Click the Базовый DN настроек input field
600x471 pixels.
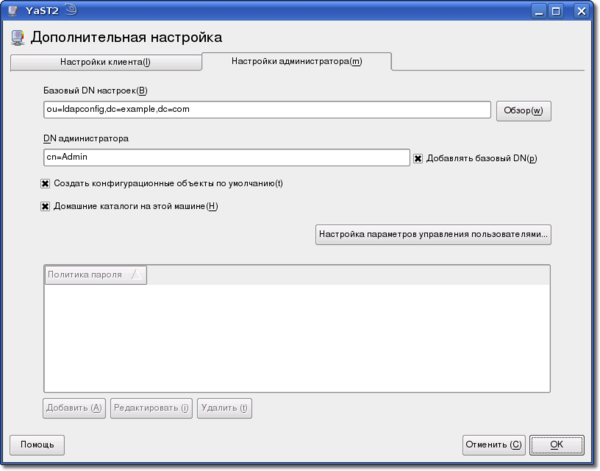(266, 109)
